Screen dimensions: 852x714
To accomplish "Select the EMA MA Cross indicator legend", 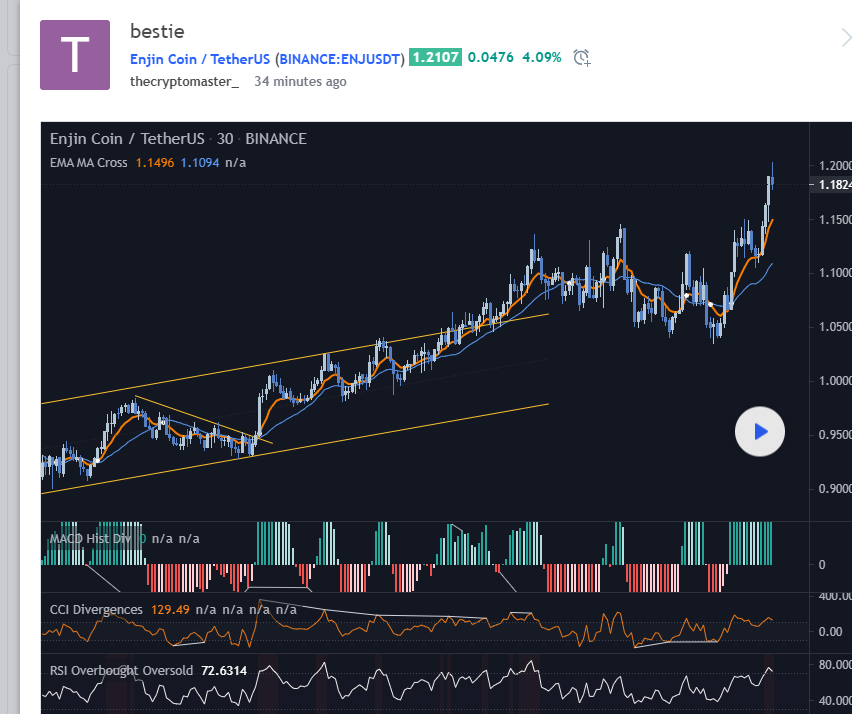I will click(x=88, y=162).
